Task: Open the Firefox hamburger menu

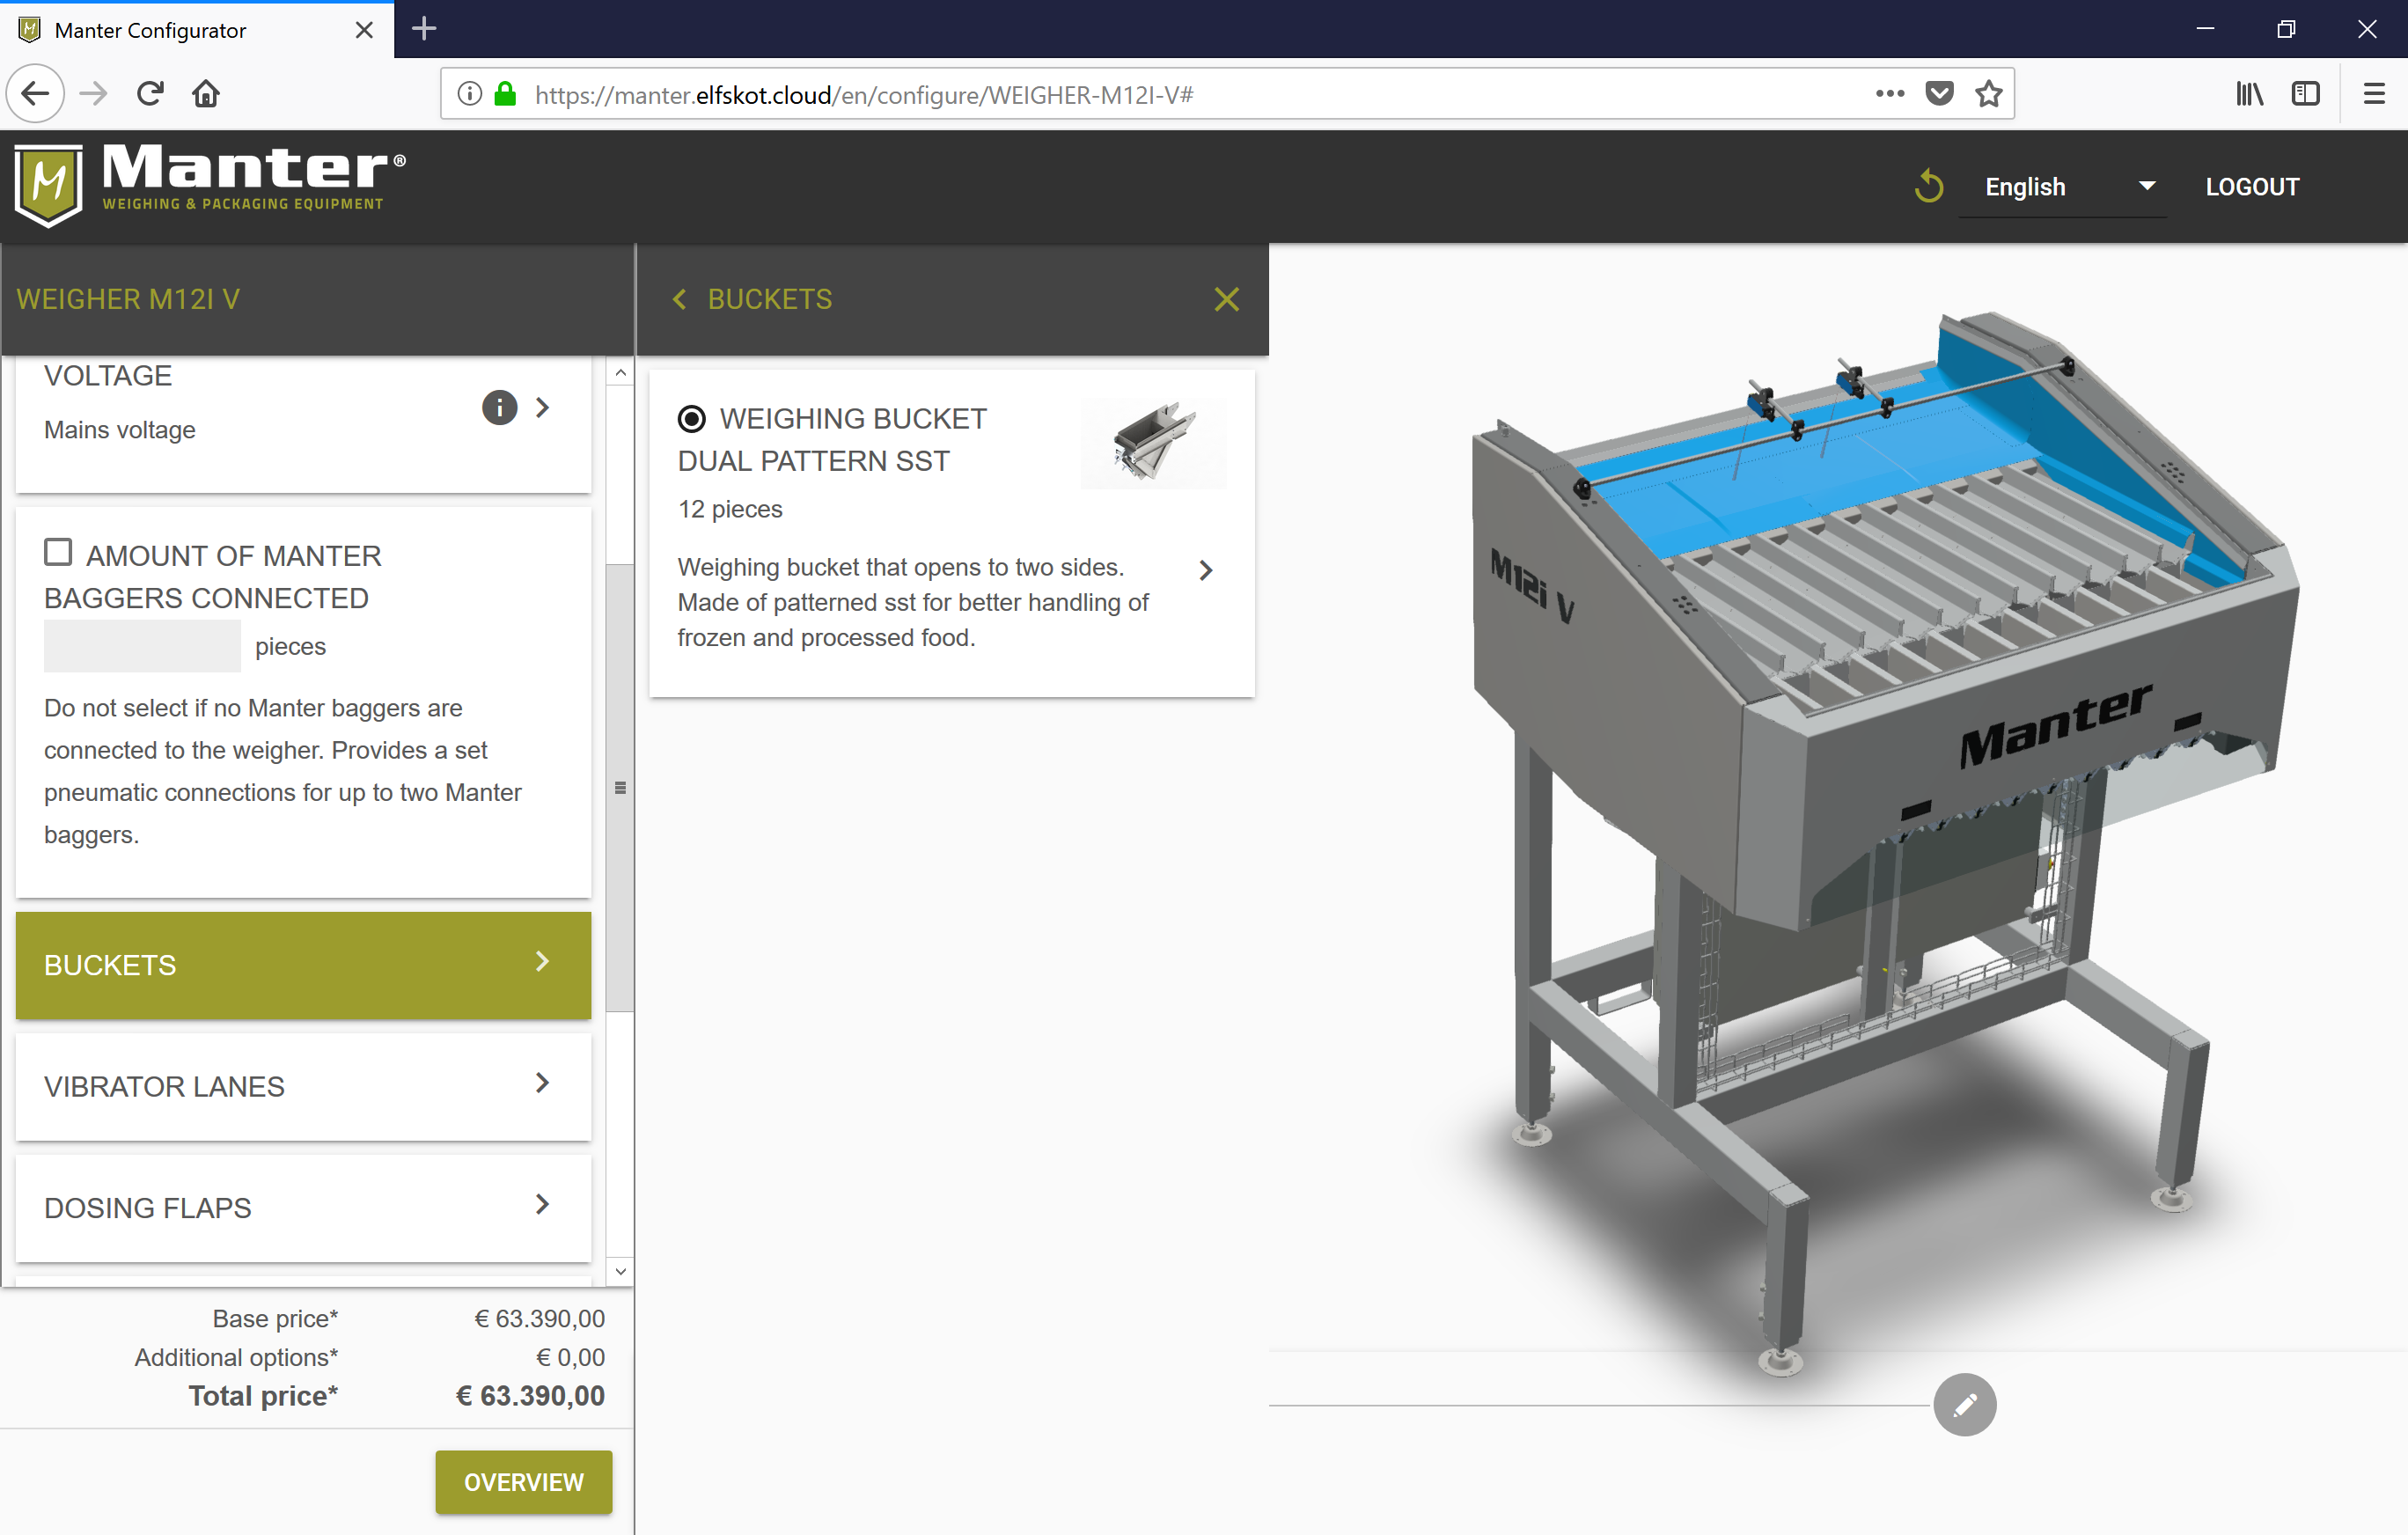Action: click(2374, 94)
